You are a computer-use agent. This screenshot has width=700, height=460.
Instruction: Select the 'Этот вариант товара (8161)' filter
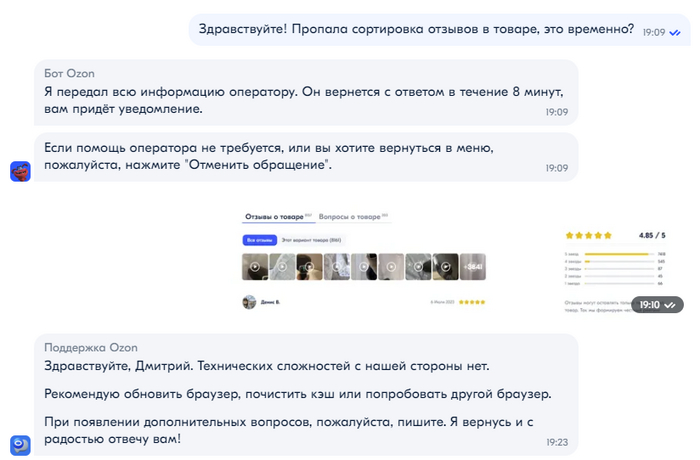(311, 240)
